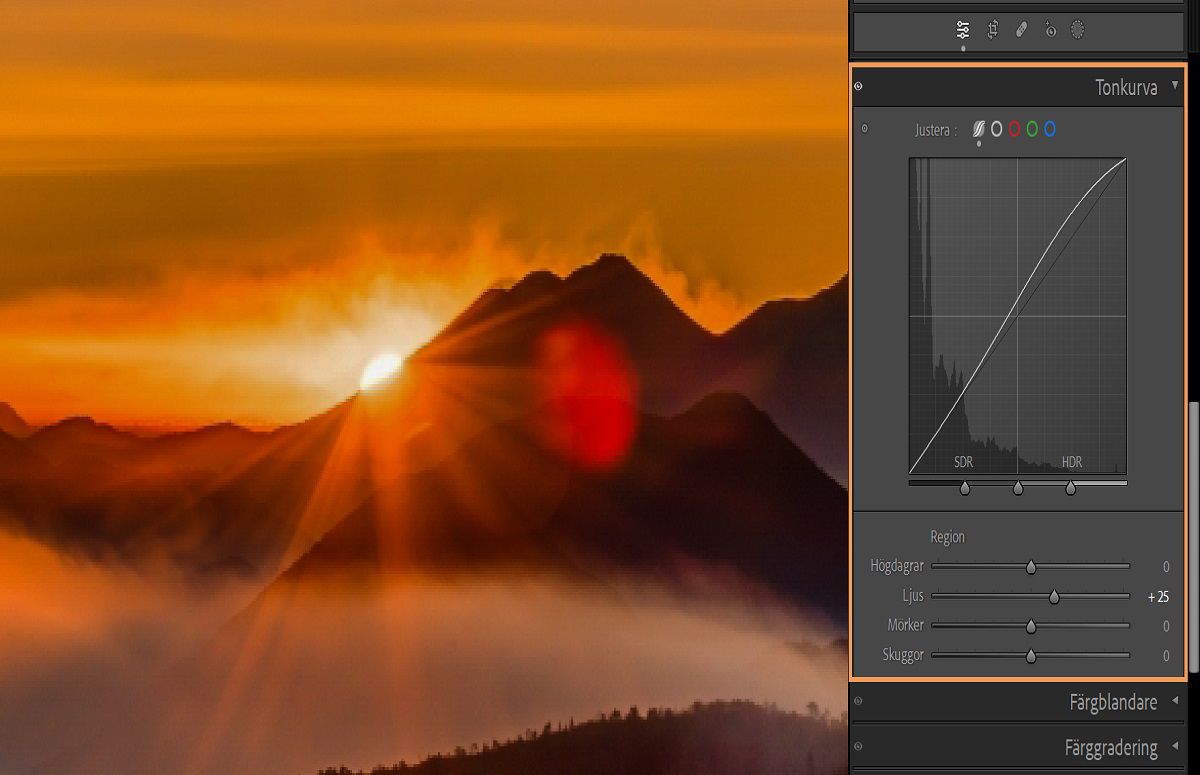Viewport: 1200px width, 775px height.
Task: Toggle the Färgblandare panel switch
Action: coord(858,701)
